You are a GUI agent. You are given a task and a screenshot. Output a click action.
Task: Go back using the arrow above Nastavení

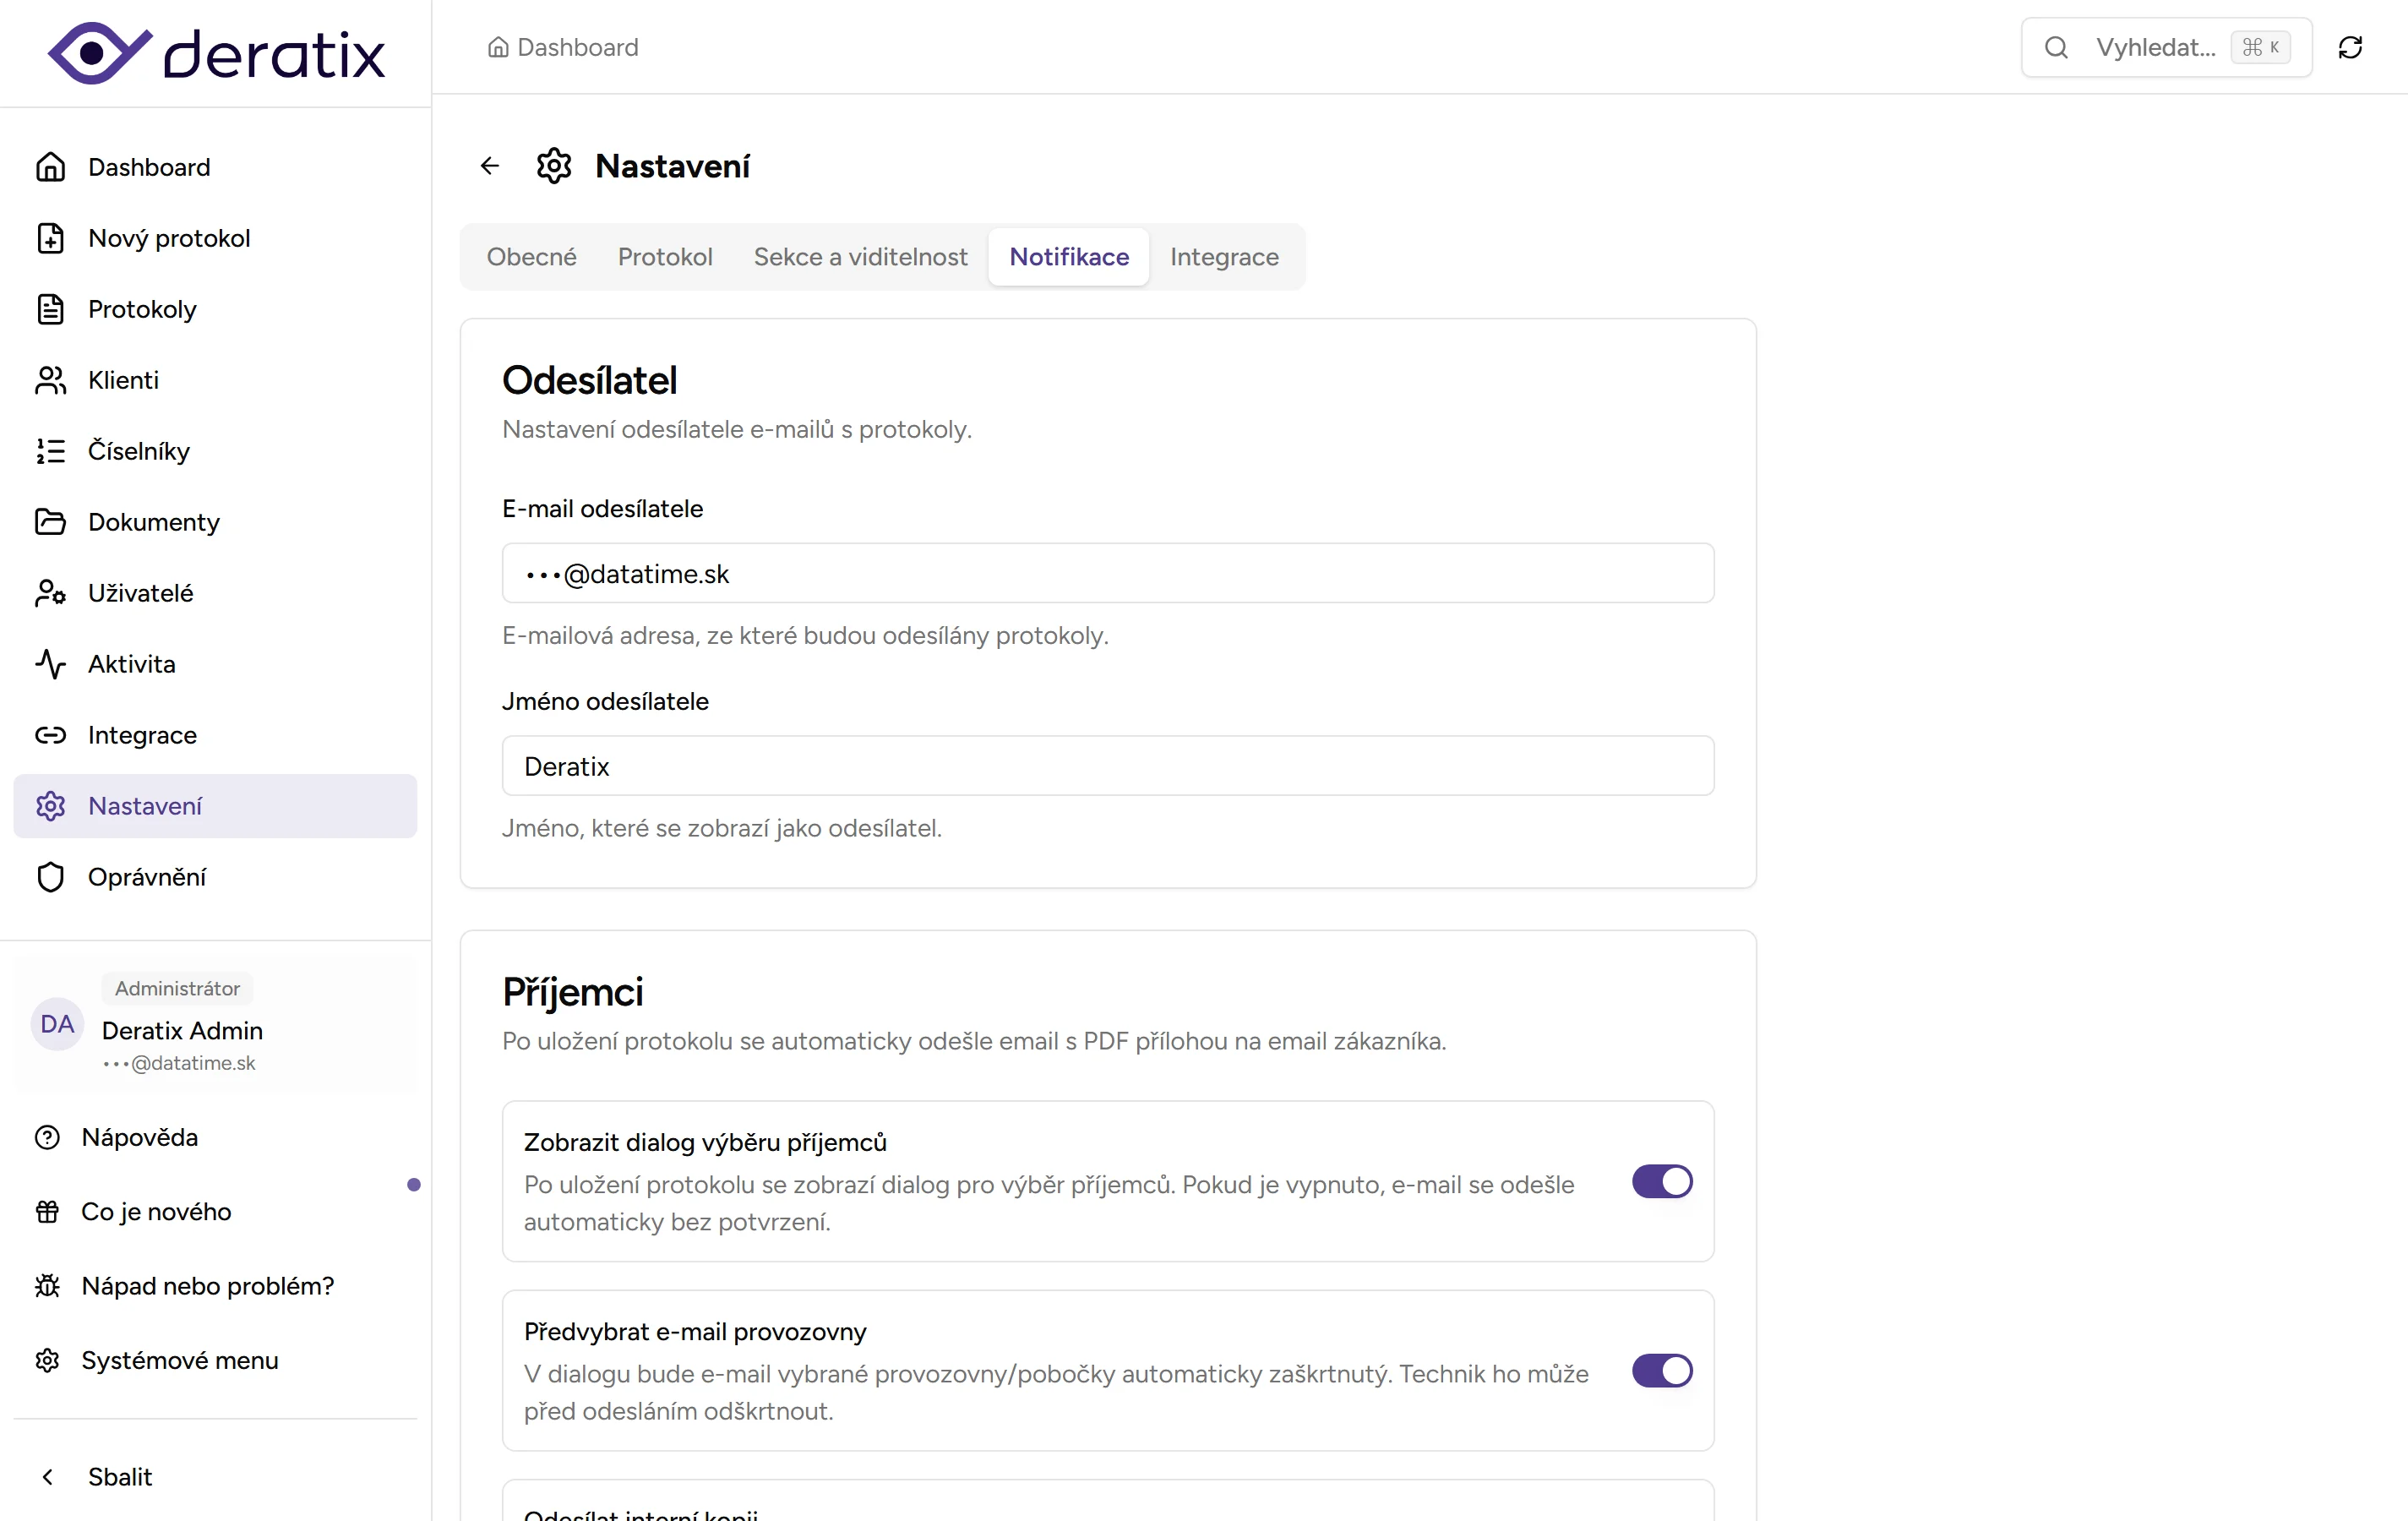(x=489, y=165)
